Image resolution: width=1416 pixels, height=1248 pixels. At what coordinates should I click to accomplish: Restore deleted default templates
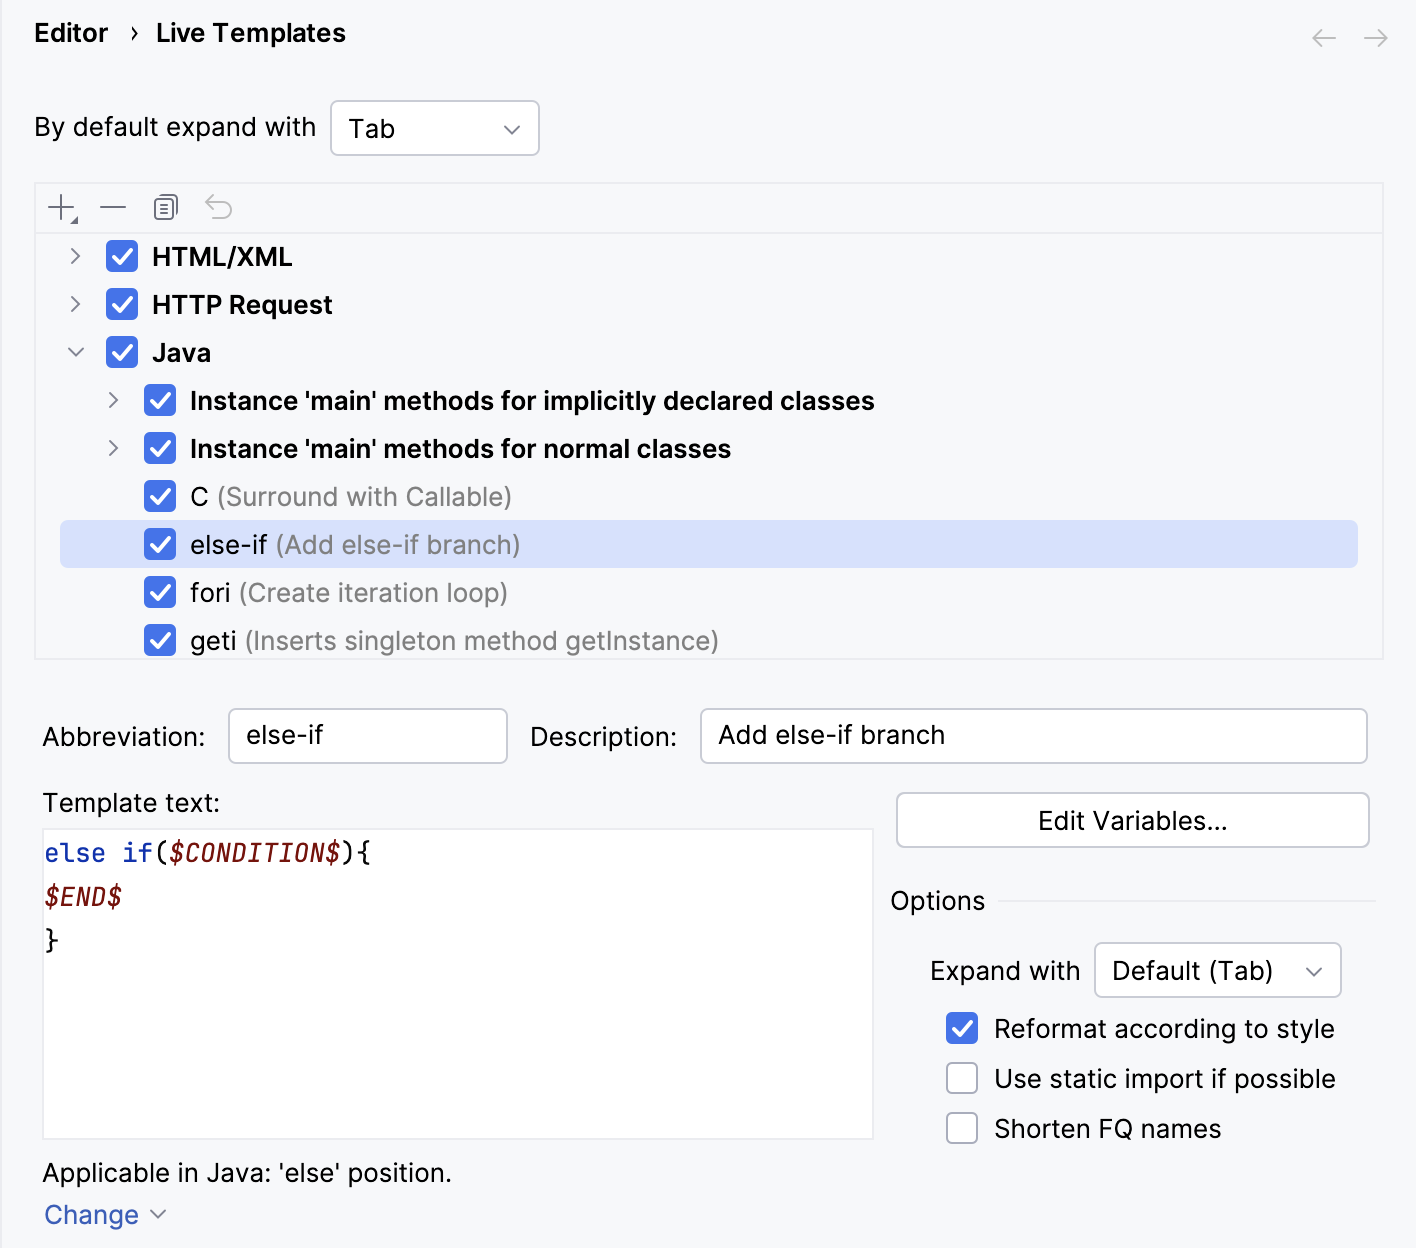[x=218, y=207]
